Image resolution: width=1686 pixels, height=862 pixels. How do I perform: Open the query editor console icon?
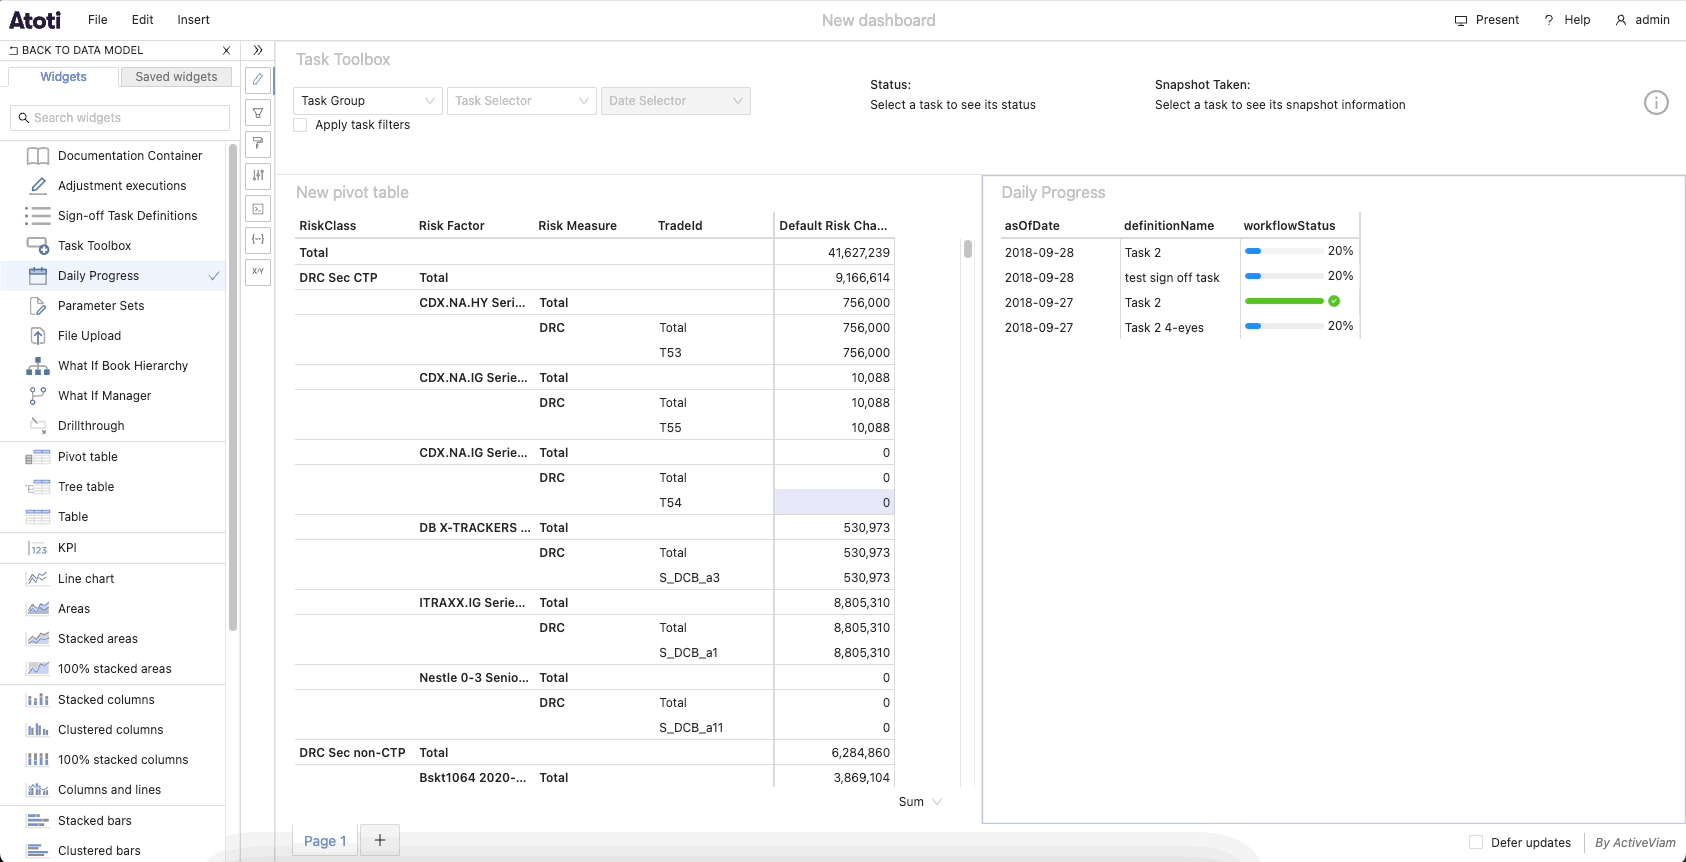click(258, 209)
